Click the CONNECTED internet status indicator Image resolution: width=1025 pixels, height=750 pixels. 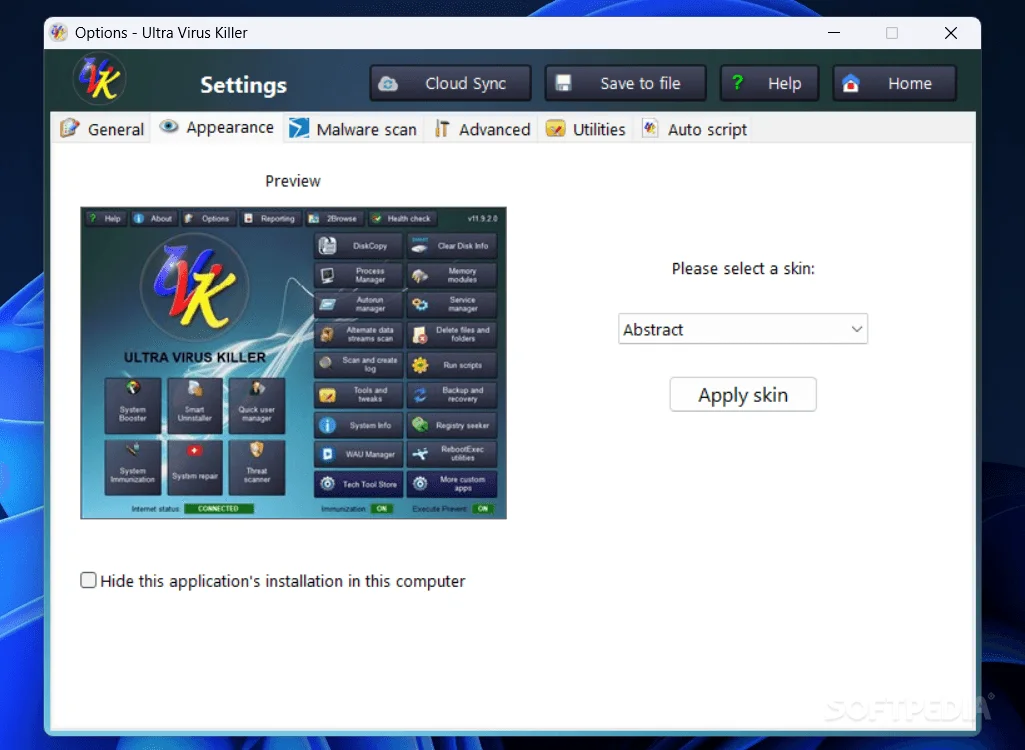(218, 509)
